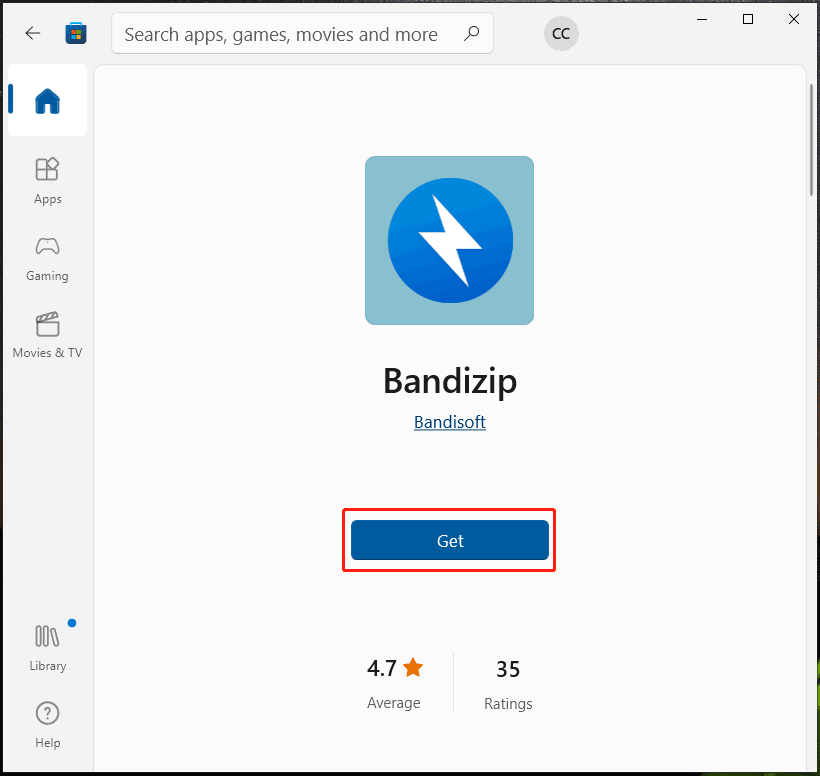
Task: Click the Microsoft Store logo icon
Action: click(x=76, y=33)
